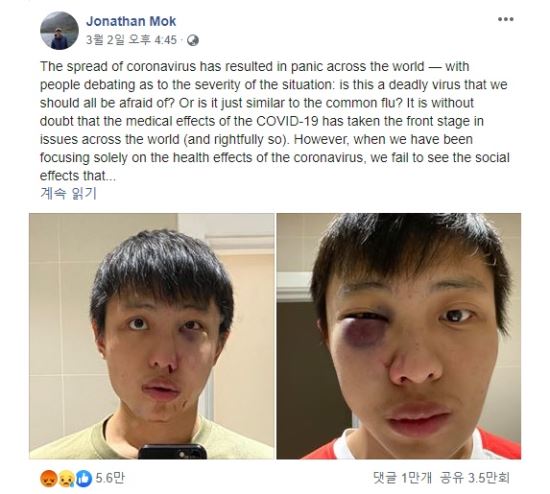Image resolution: width=550 pixels, height=494 pixels.
Task: Open the right photo in red shirt
Action: point(398,336)
